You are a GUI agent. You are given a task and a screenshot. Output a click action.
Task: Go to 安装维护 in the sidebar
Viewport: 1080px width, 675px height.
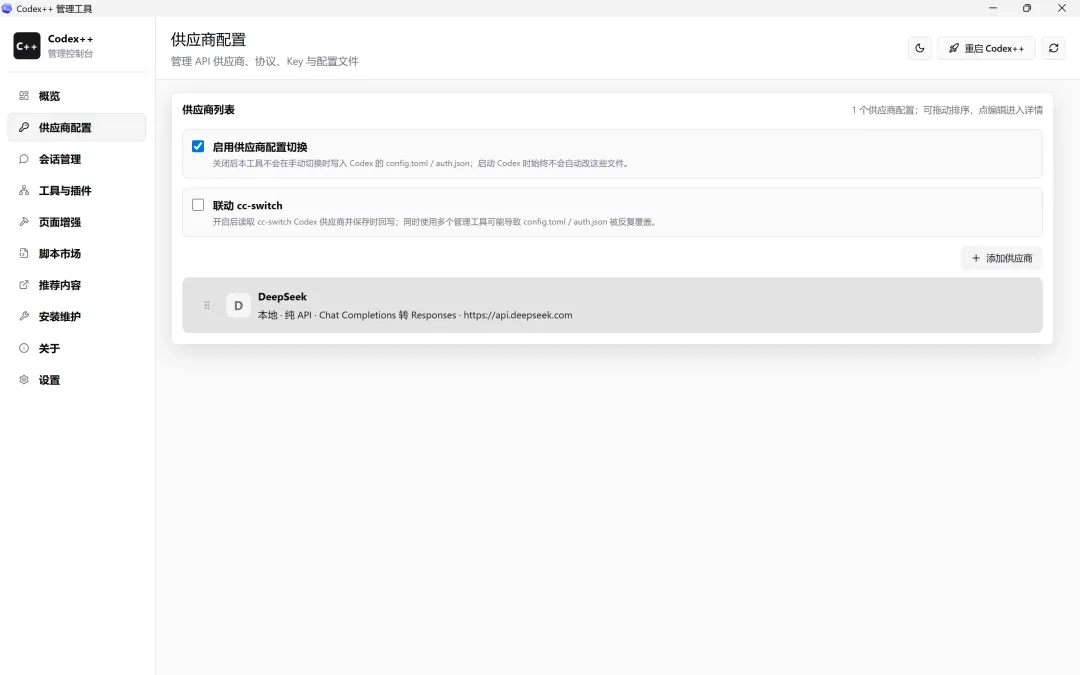[x=76, y=317]
